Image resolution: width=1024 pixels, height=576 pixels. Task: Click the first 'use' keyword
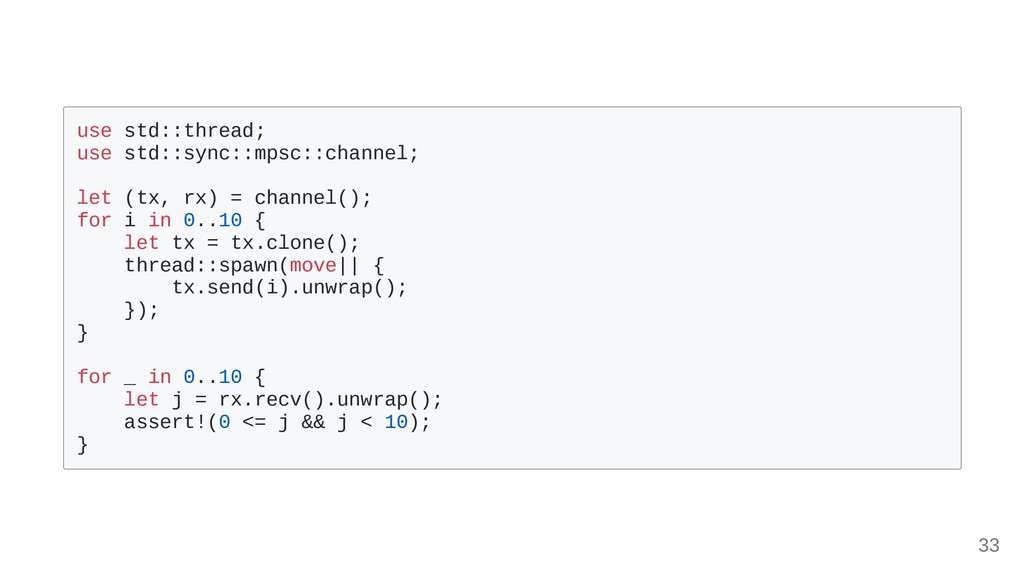click(x=94, y=131)
